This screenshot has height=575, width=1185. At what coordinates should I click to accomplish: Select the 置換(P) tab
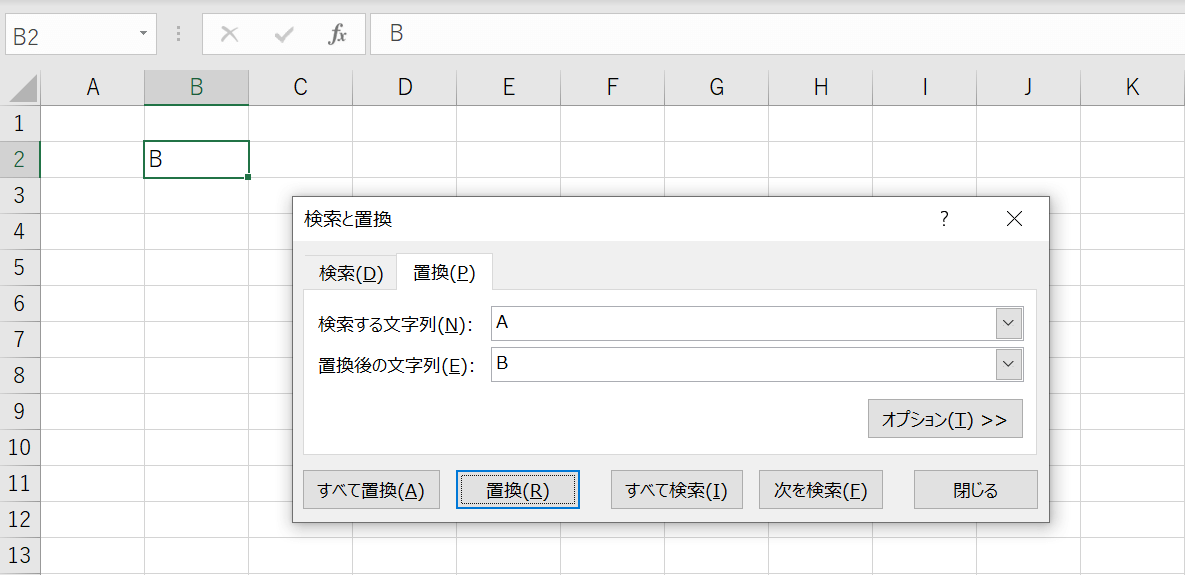tap(444, 273)
